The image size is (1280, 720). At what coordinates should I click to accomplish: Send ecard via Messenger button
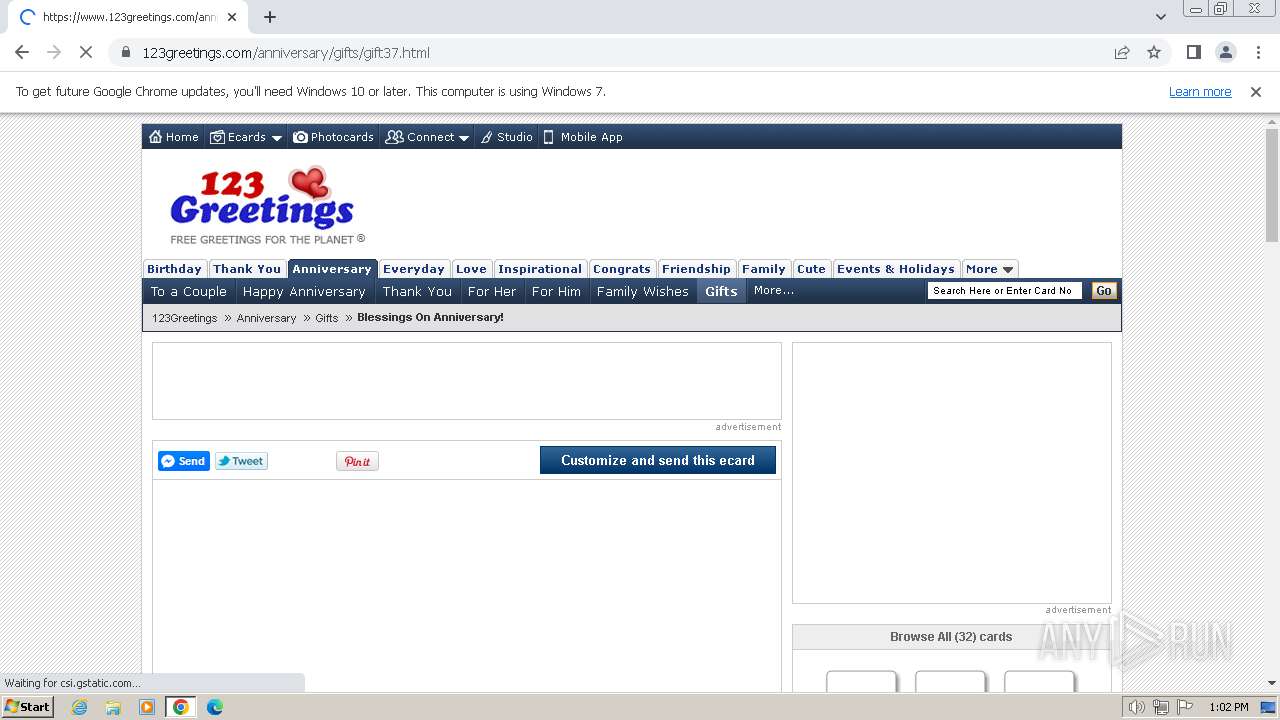(x=184, y=461)
